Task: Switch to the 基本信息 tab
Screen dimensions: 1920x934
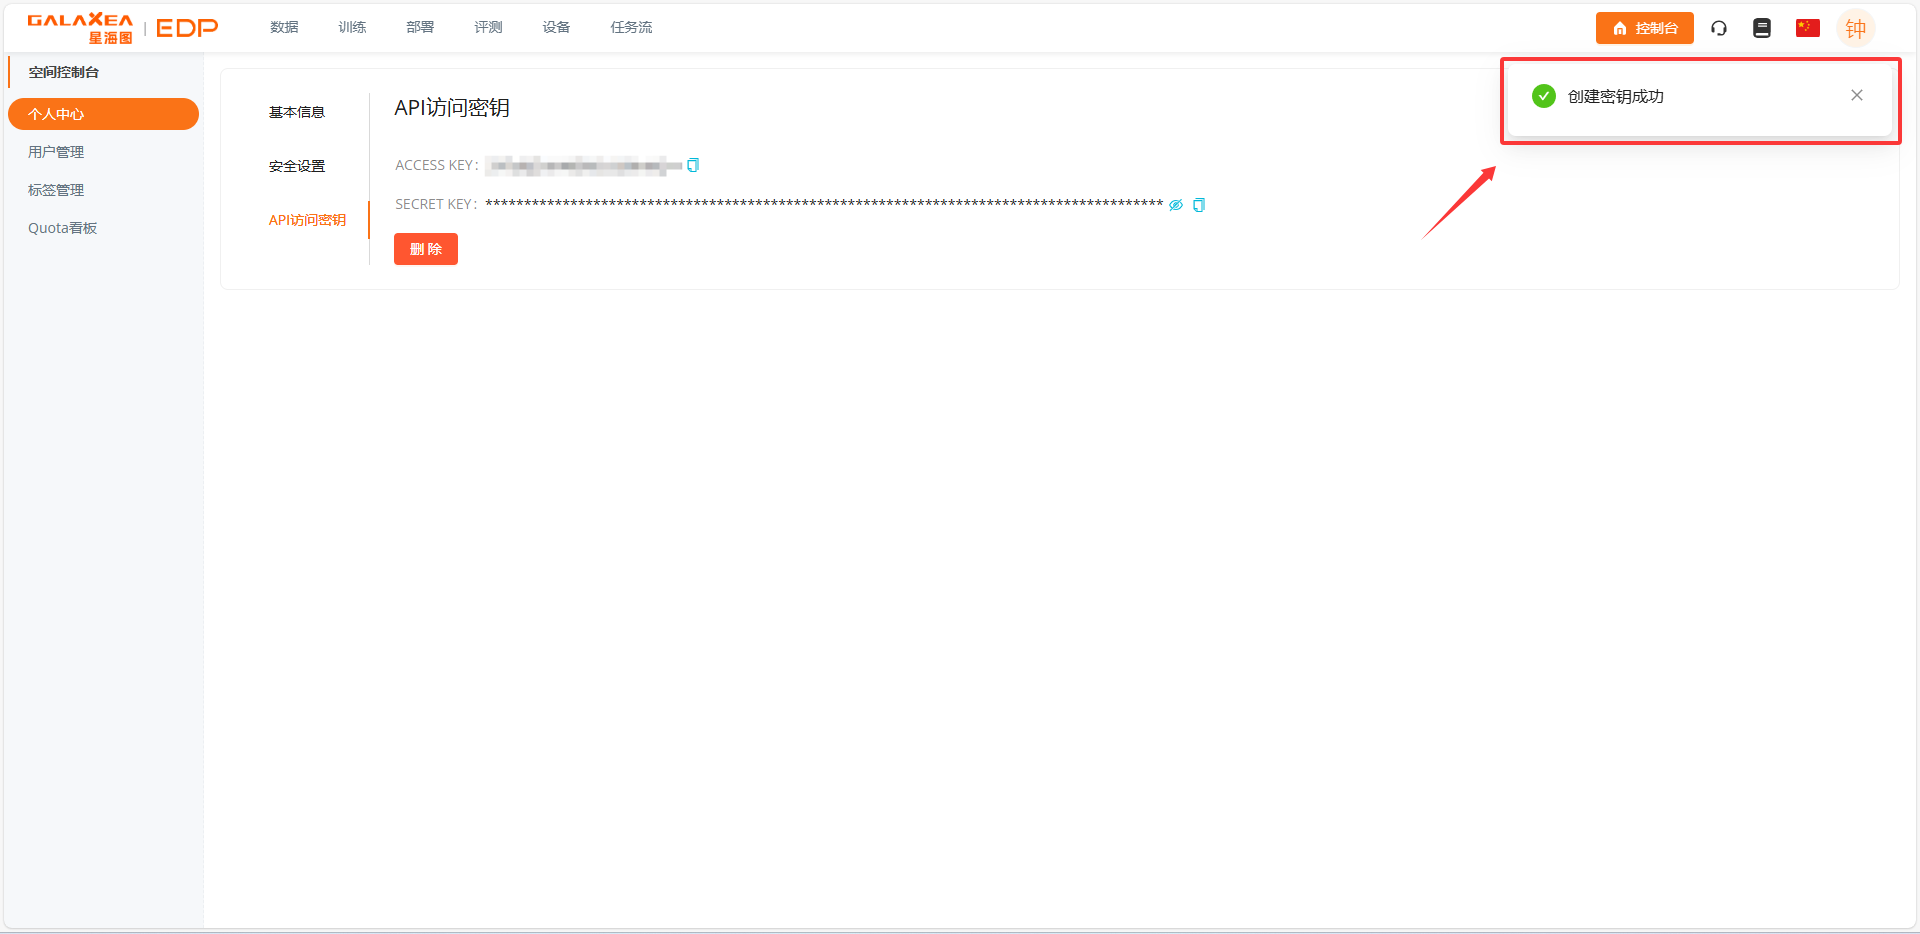Action: click(x=297, y=112)
